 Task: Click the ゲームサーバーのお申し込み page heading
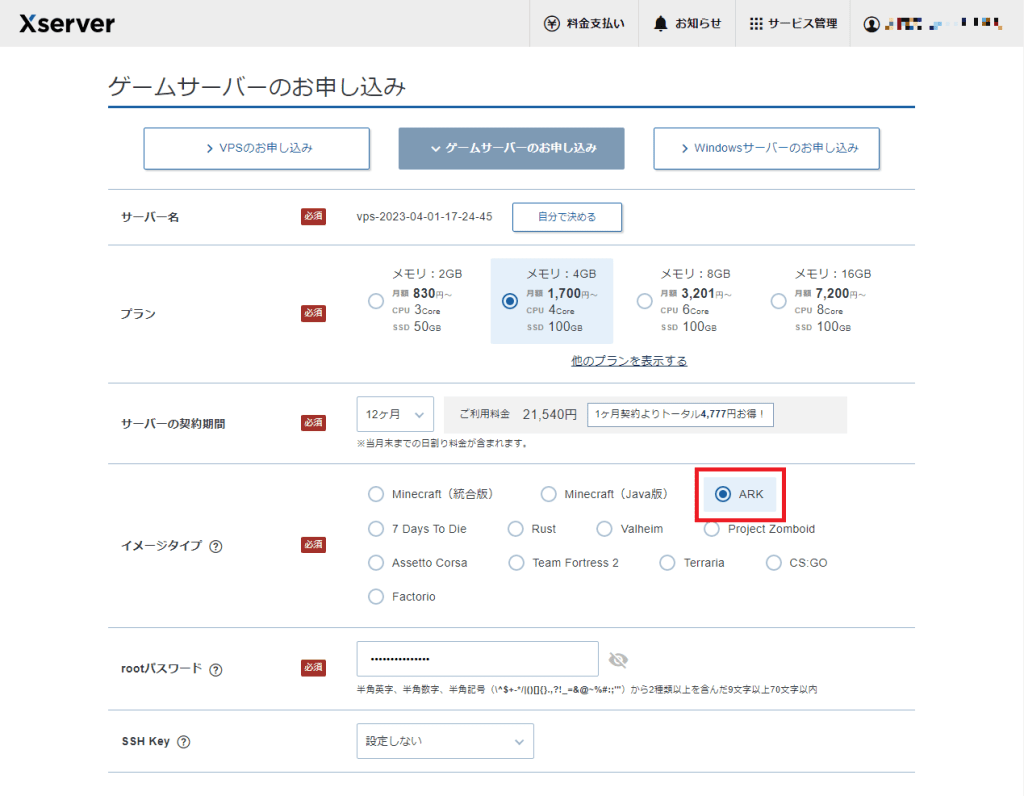(257, 86)
